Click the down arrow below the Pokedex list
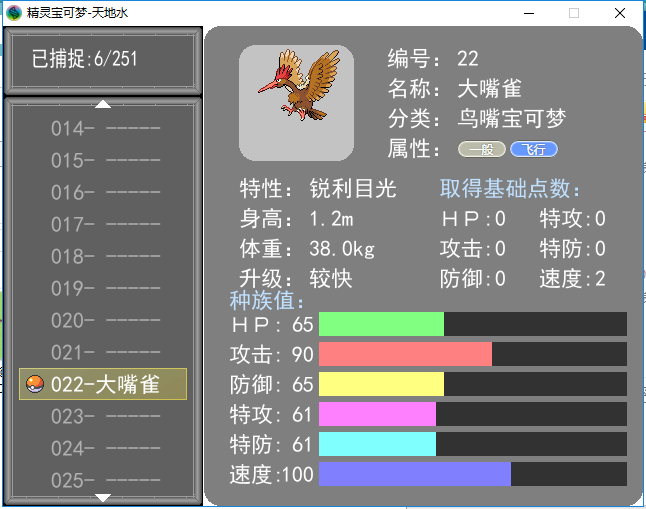This screenshot has width=646, height=509. [x=103, y=497]
